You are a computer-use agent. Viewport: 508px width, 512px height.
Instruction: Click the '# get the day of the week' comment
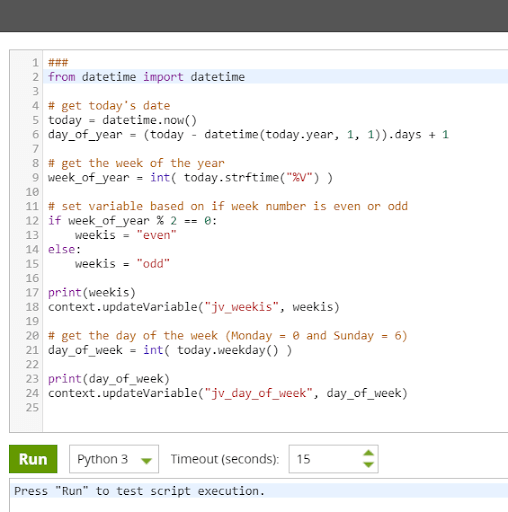tap(228, 336)
